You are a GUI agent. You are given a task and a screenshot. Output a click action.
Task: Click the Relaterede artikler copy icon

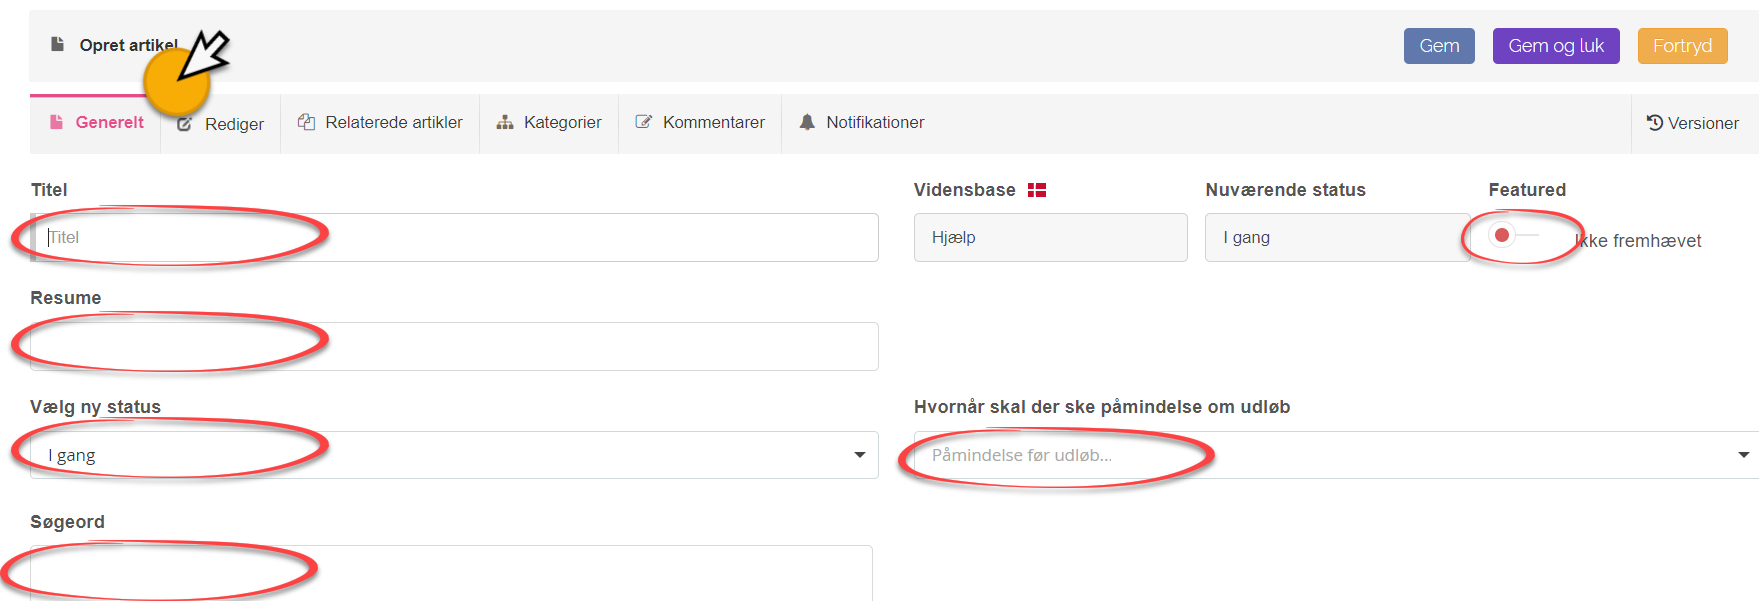coord(306,122)
